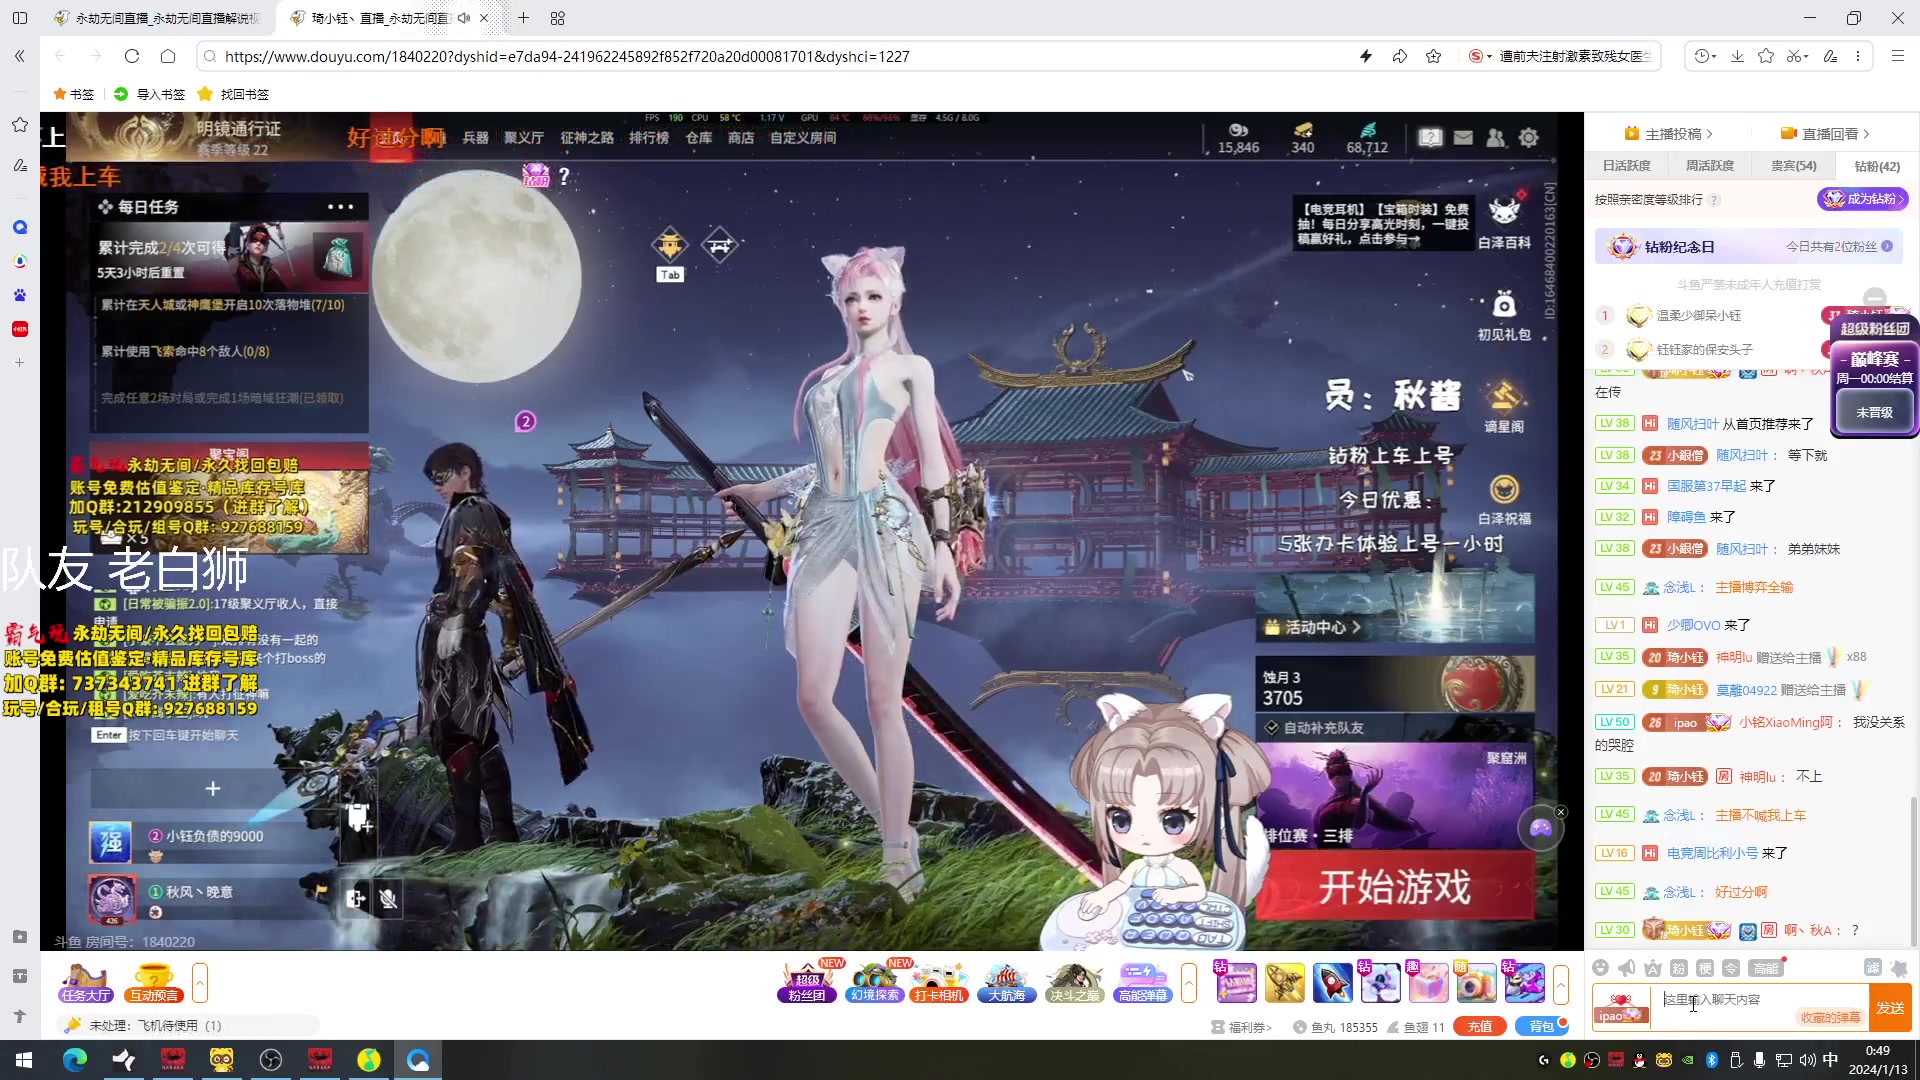Select the camera-shaped gift

[1476, 983]
